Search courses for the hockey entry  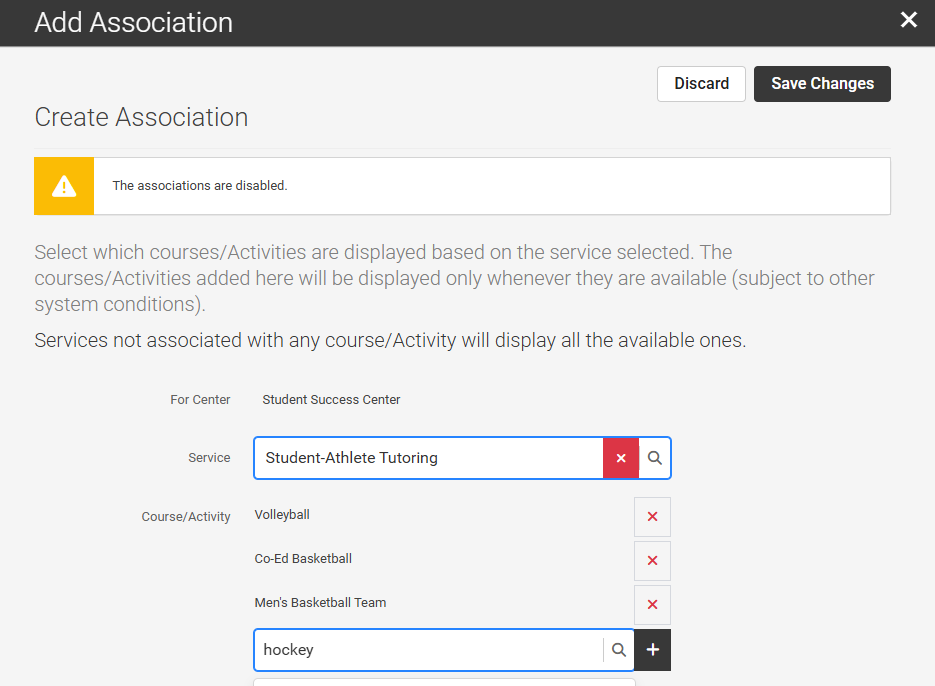coord(619,650)
